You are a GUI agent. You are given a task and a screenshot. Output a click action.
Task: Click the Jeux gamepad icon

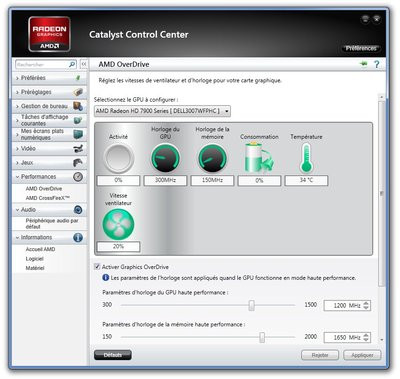(x=78, y=163)
